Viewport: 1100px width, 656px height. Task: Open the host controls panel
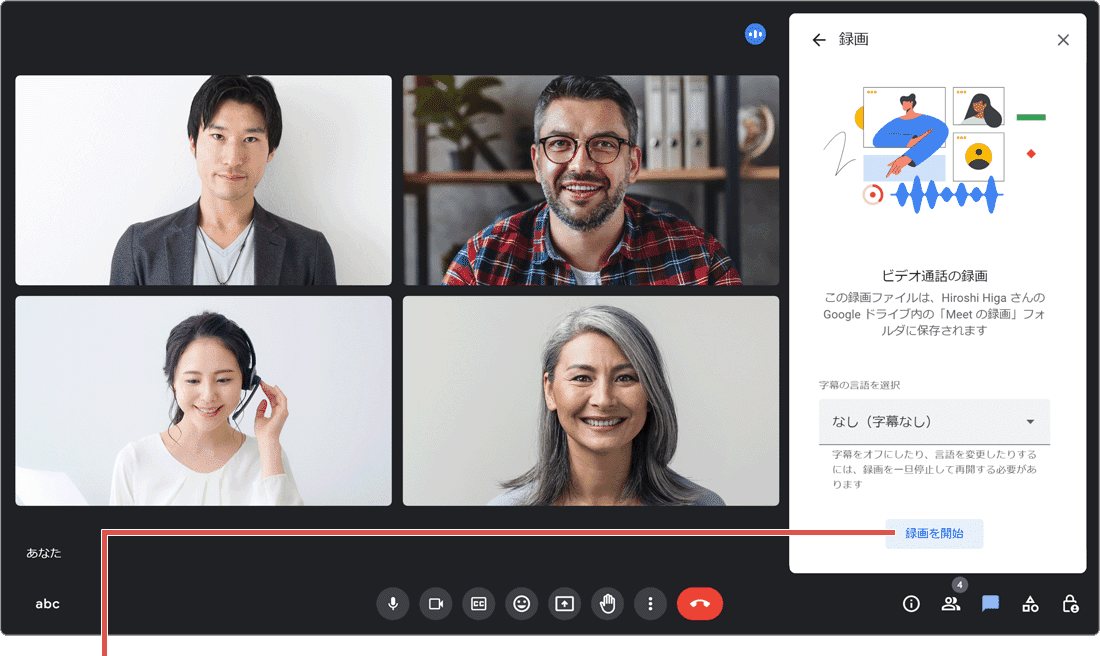(1069, 603)
